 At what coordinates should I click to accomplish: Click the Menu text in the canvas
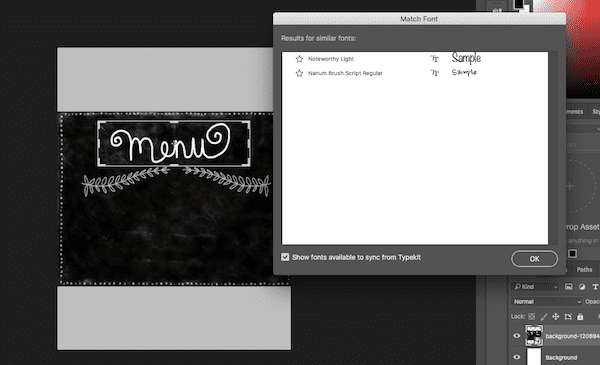click(170, 143)
